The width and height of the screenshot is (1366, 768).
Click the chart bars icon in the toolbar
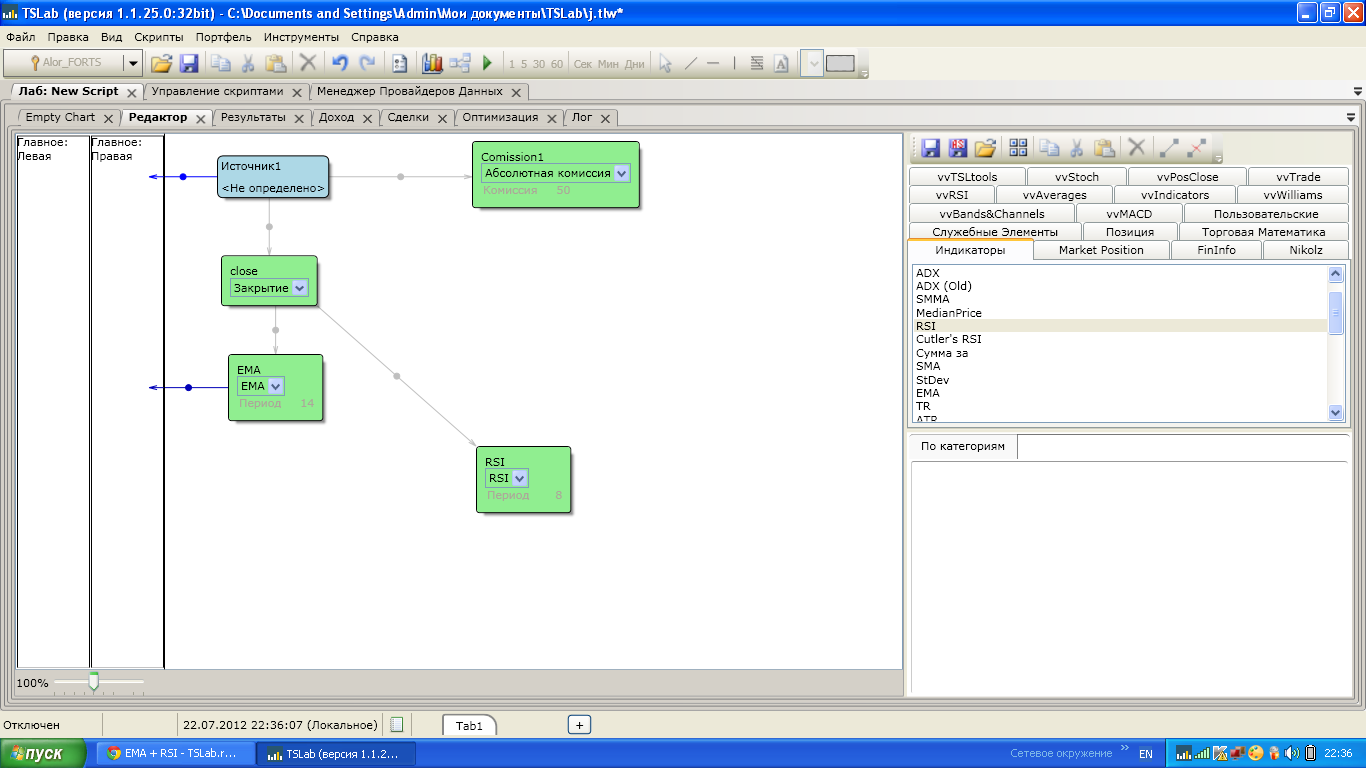pyautogui.click(x=432, y=63)
